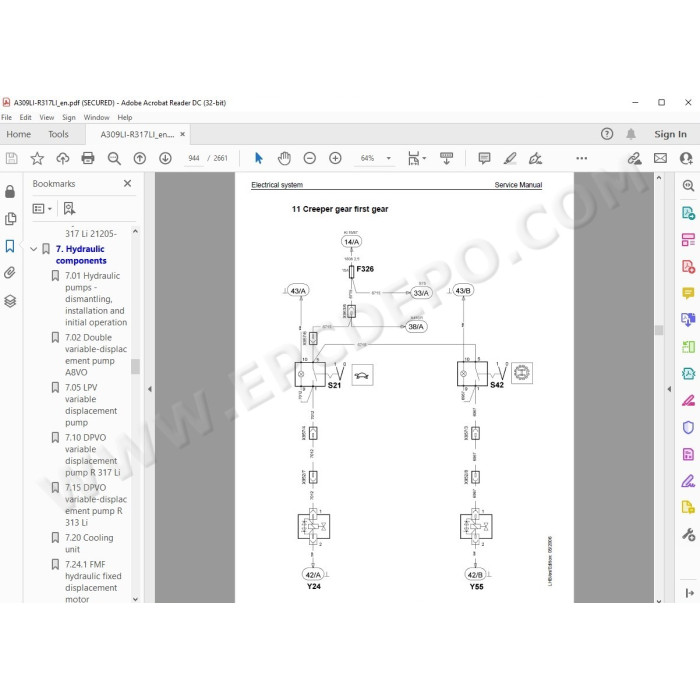
Task: Open More Tools wrench in right pane
Action: [688, 534]
